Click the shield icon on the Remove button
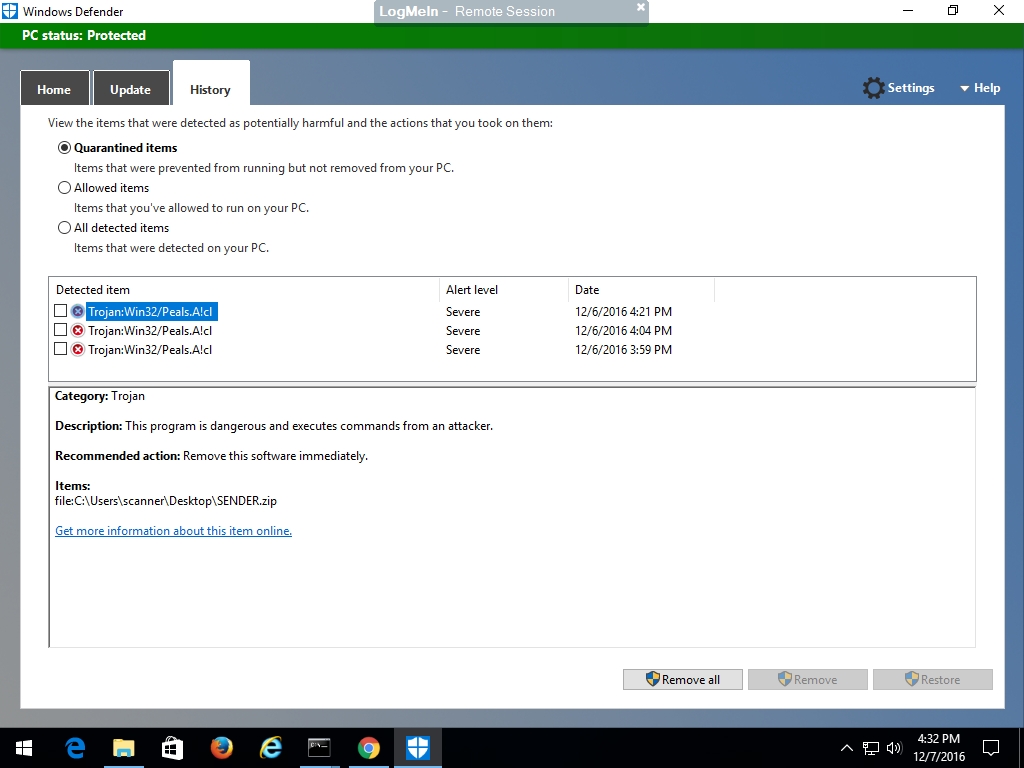 click(x=785, y=679)
